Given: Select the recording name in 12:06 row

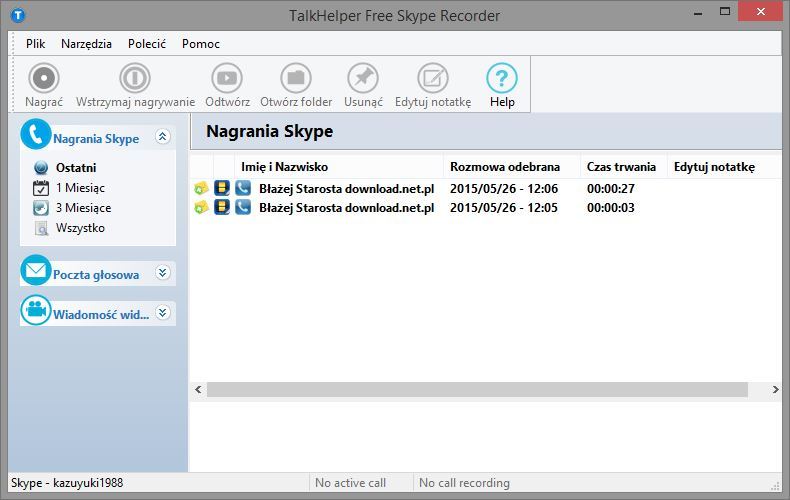Looking at the screenshot, I should (347, 189).
